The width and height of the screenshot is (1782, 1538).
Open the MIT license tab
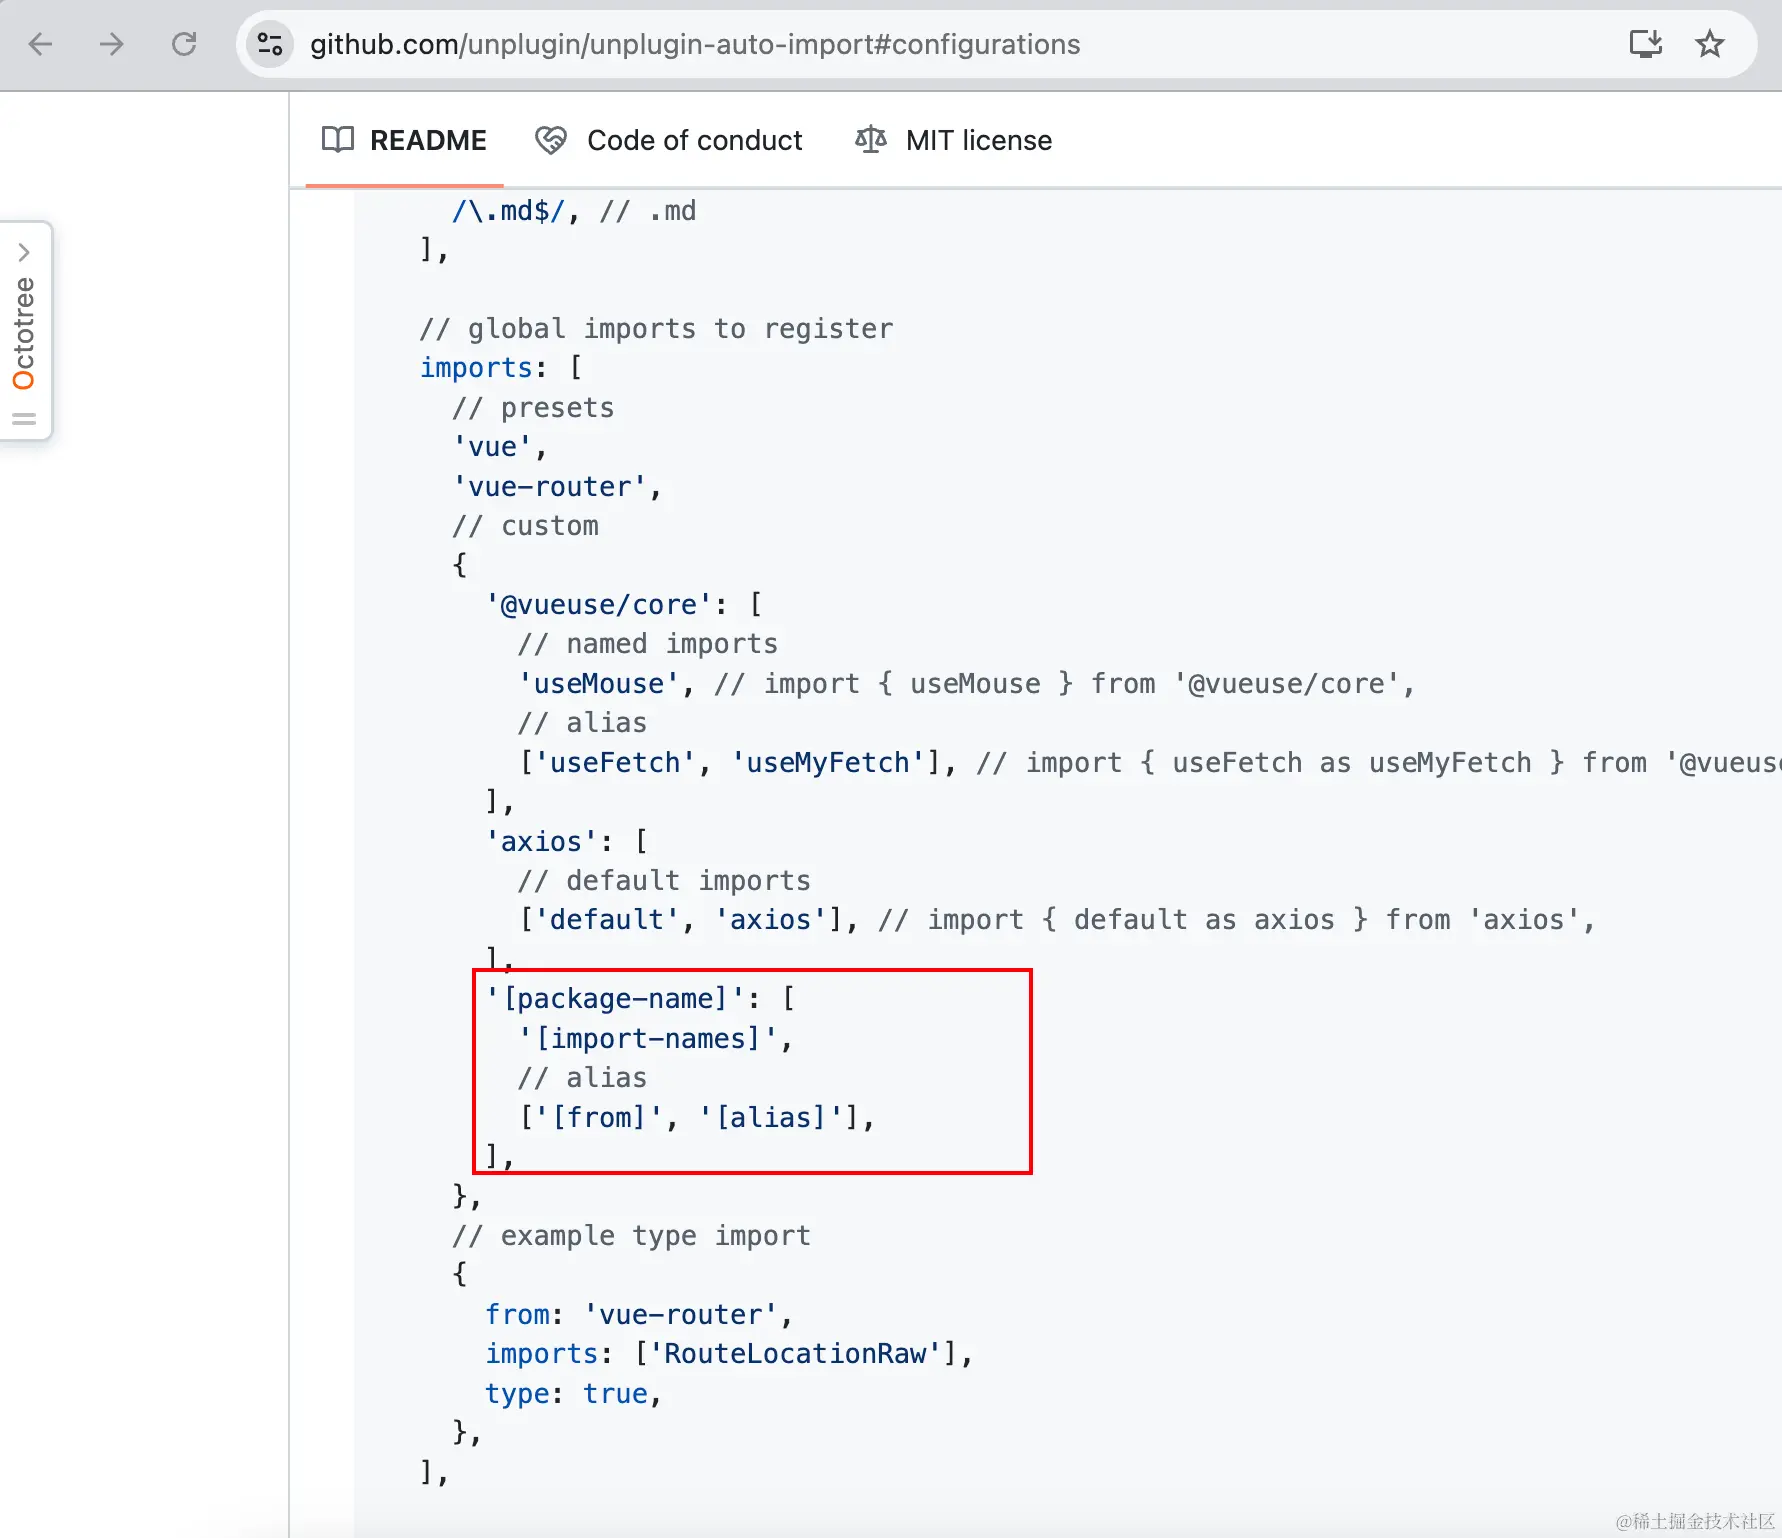953,140
